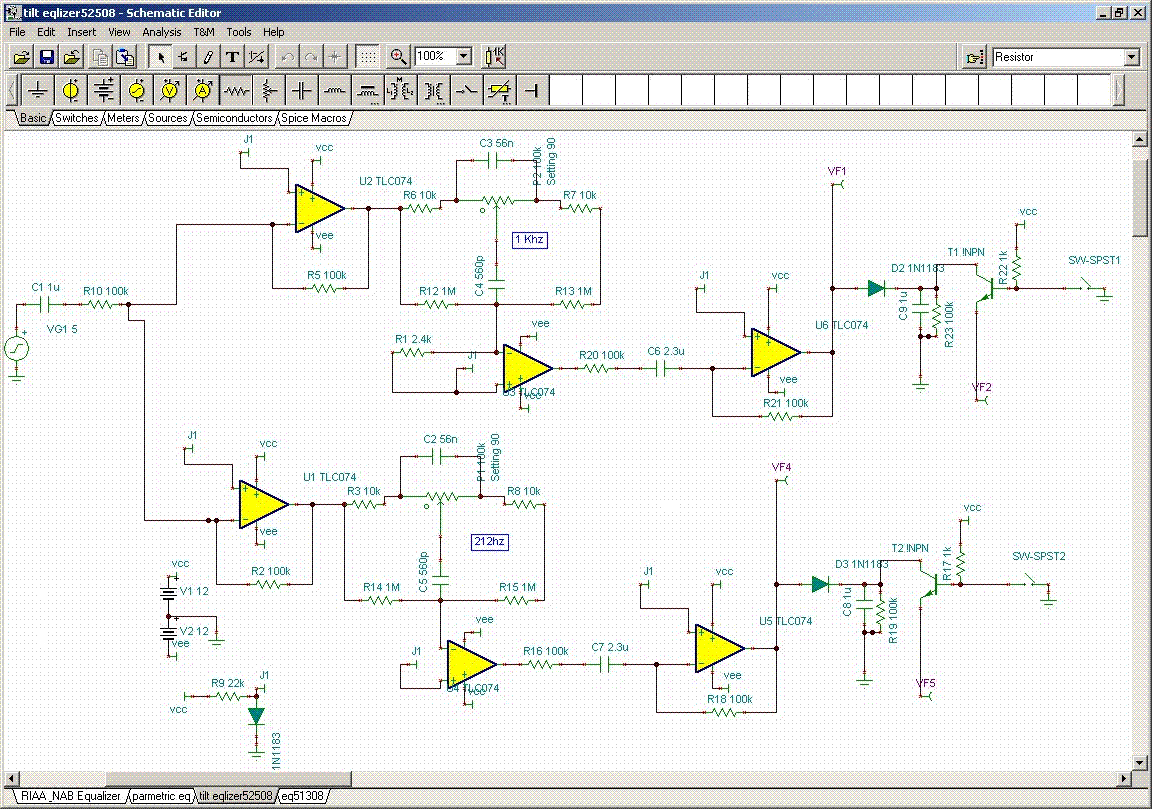This screenshot has height=809, width=1152.
Task: Click the horizontal scrollbar right arrow
Action: (1124, 778)
